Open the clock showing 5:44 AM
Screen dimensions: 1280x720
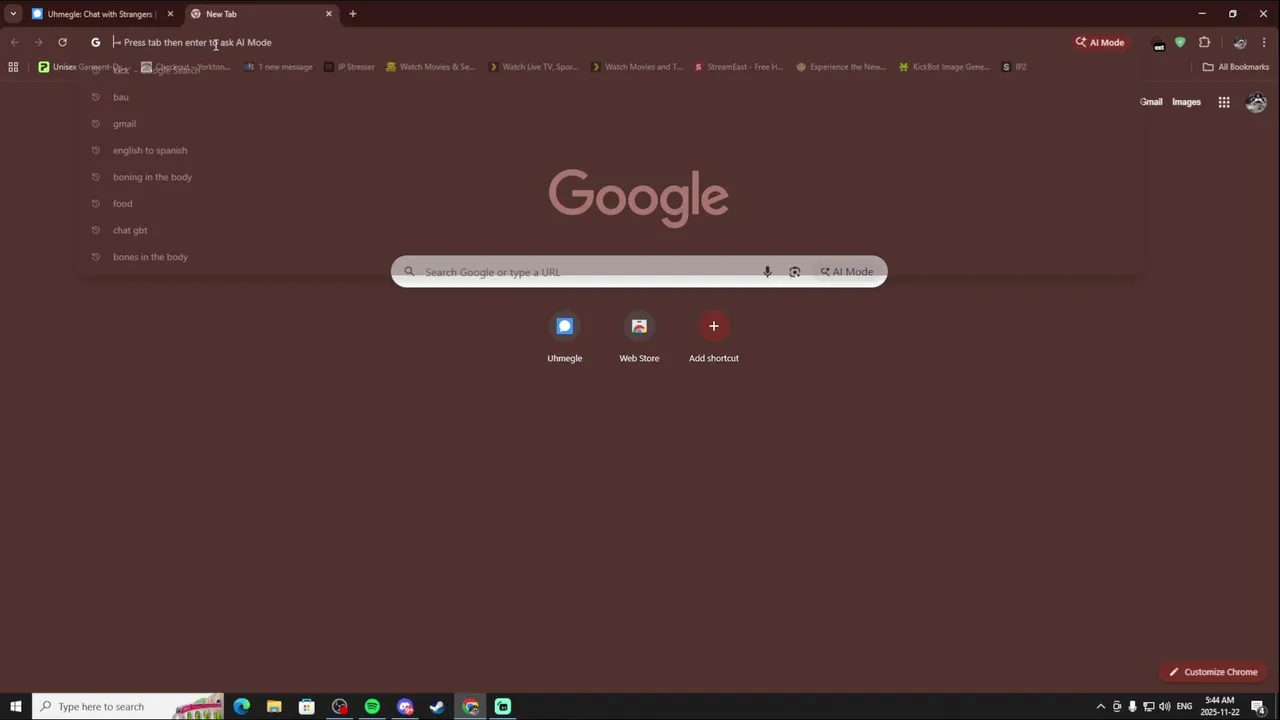pyautogui.click(x=1219, y=706)
